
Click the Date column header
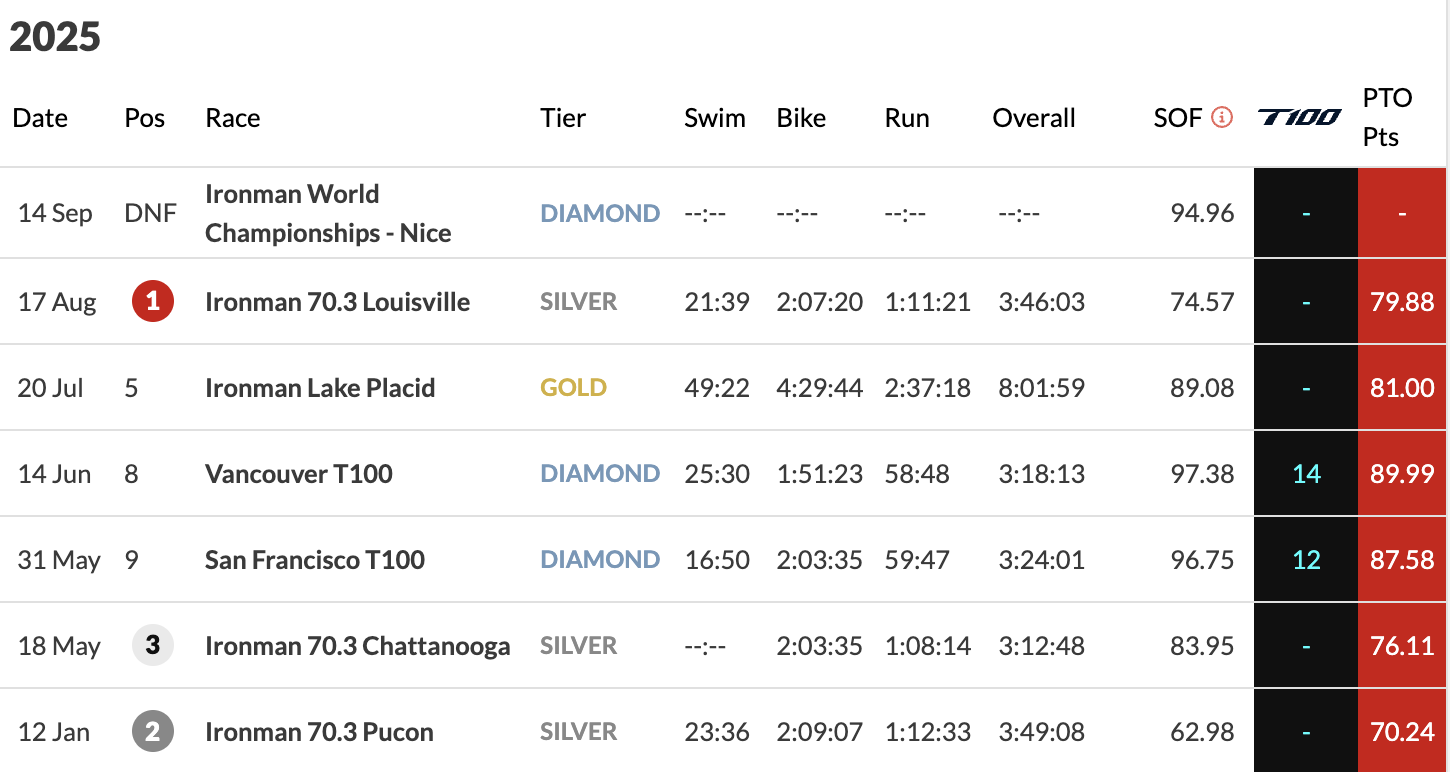40,118
